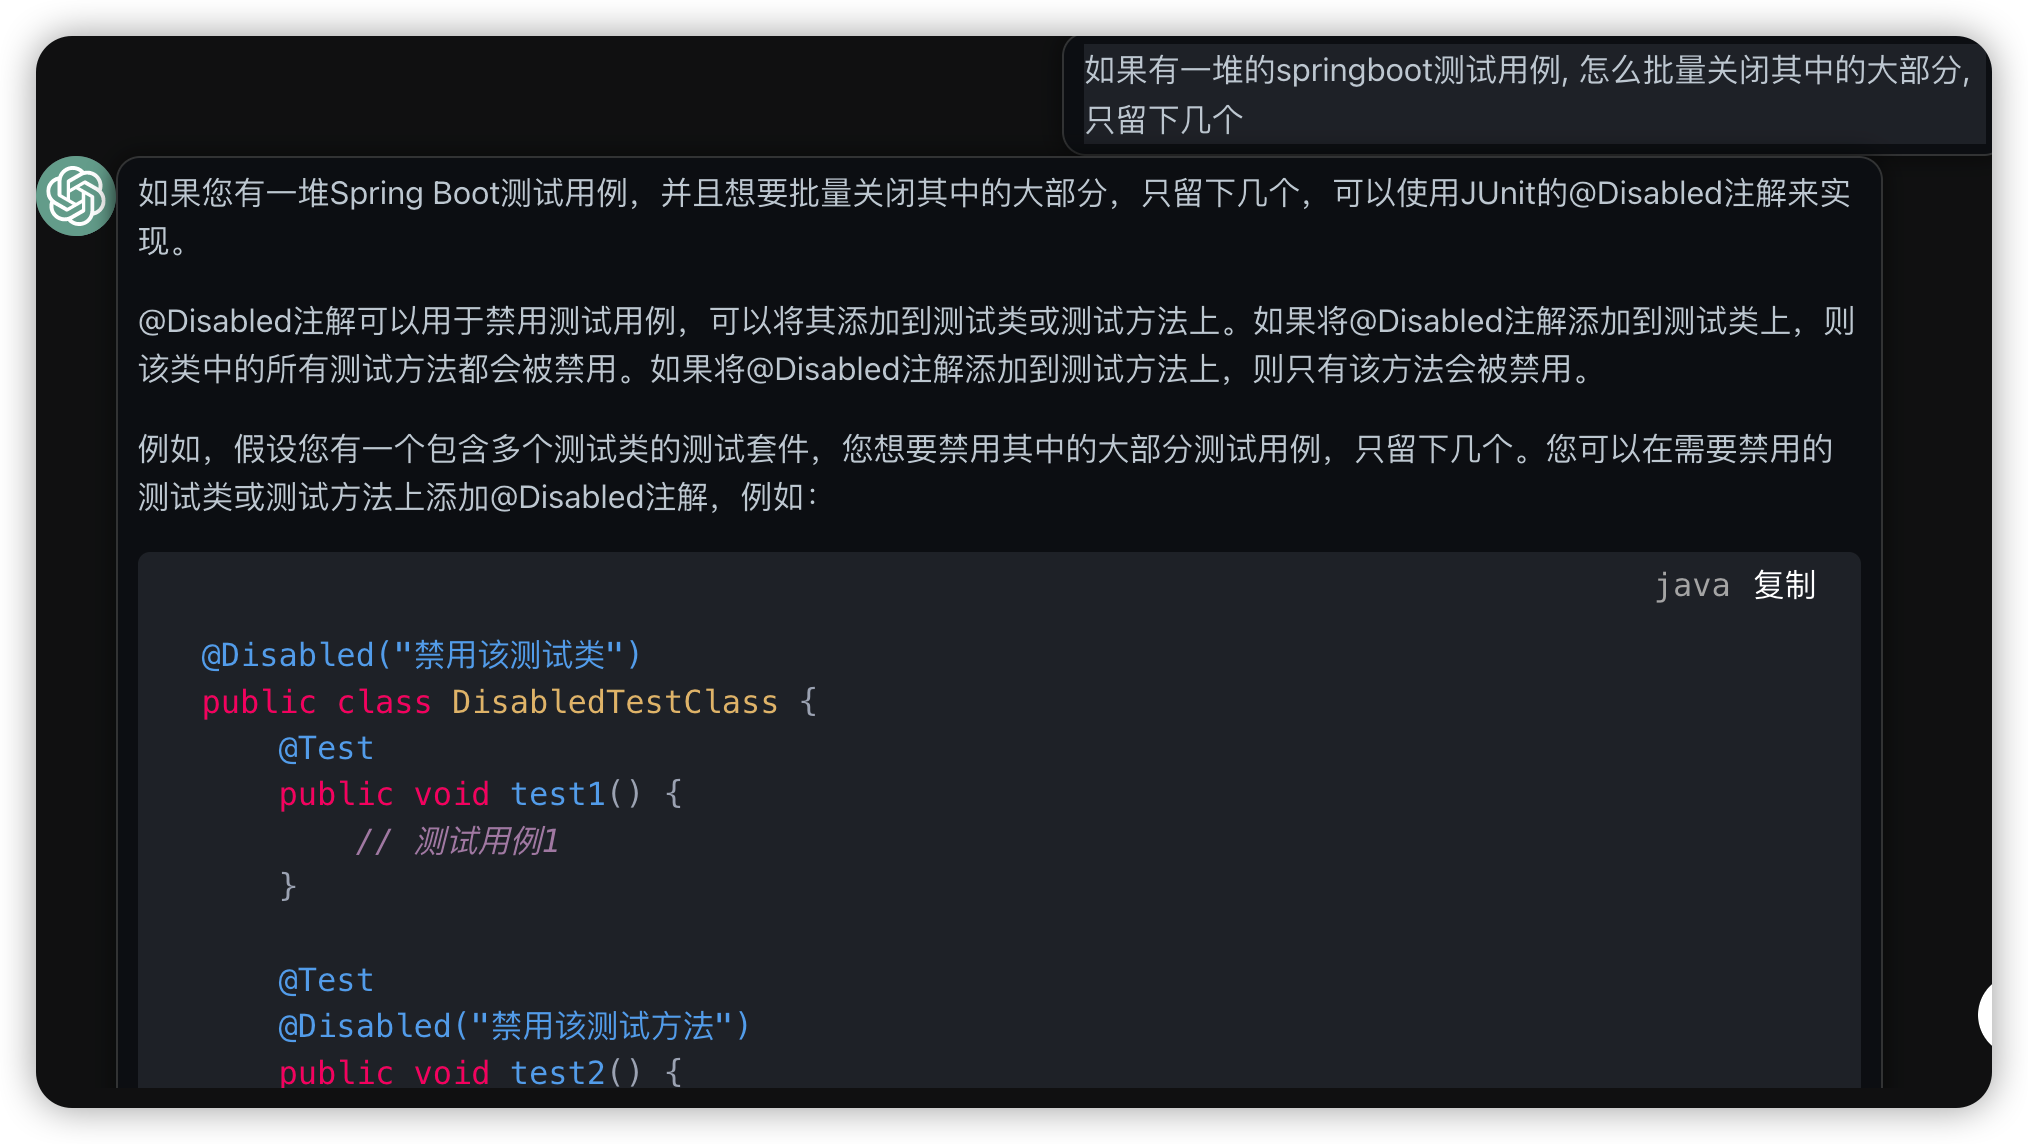Click the second @Test annotation
The width and height of the screenshot is (2028, 1144).
(326, 980)
